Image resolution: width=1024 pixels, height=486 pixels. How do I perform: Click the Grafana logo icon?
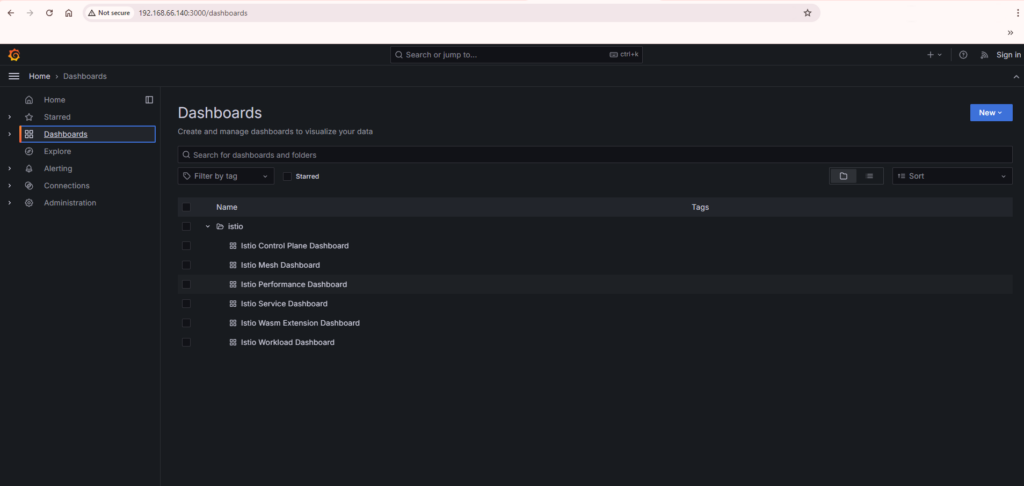14,55
